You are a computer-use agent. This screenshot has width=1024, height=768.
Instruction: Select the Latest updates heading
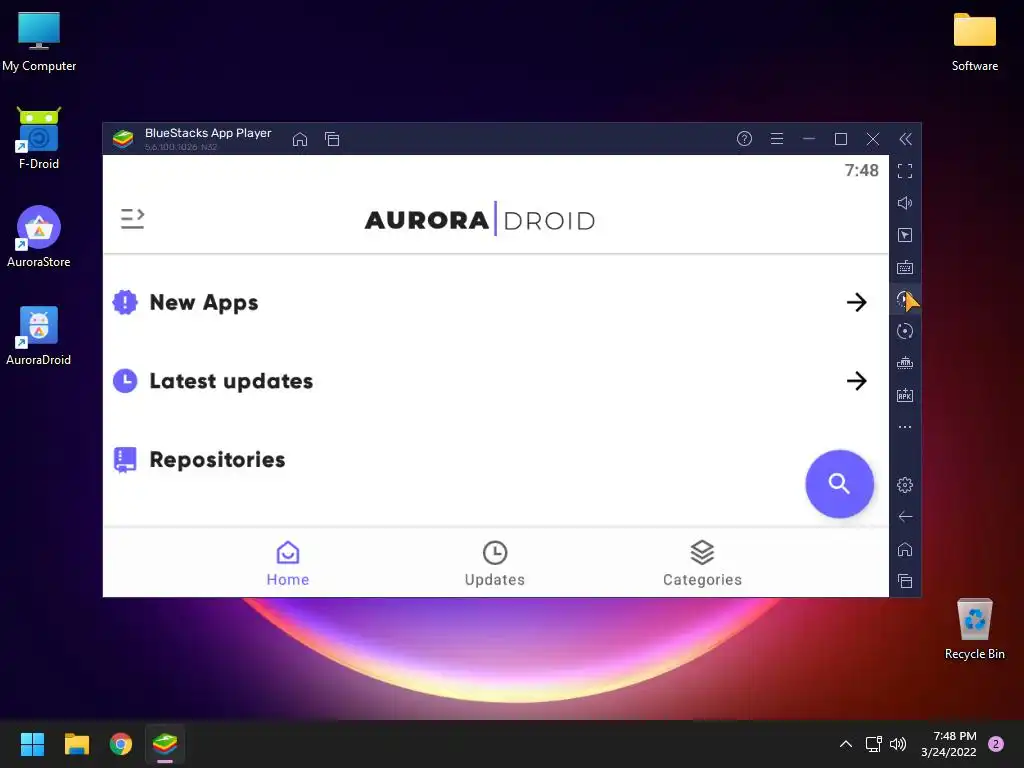click(231, 381)
